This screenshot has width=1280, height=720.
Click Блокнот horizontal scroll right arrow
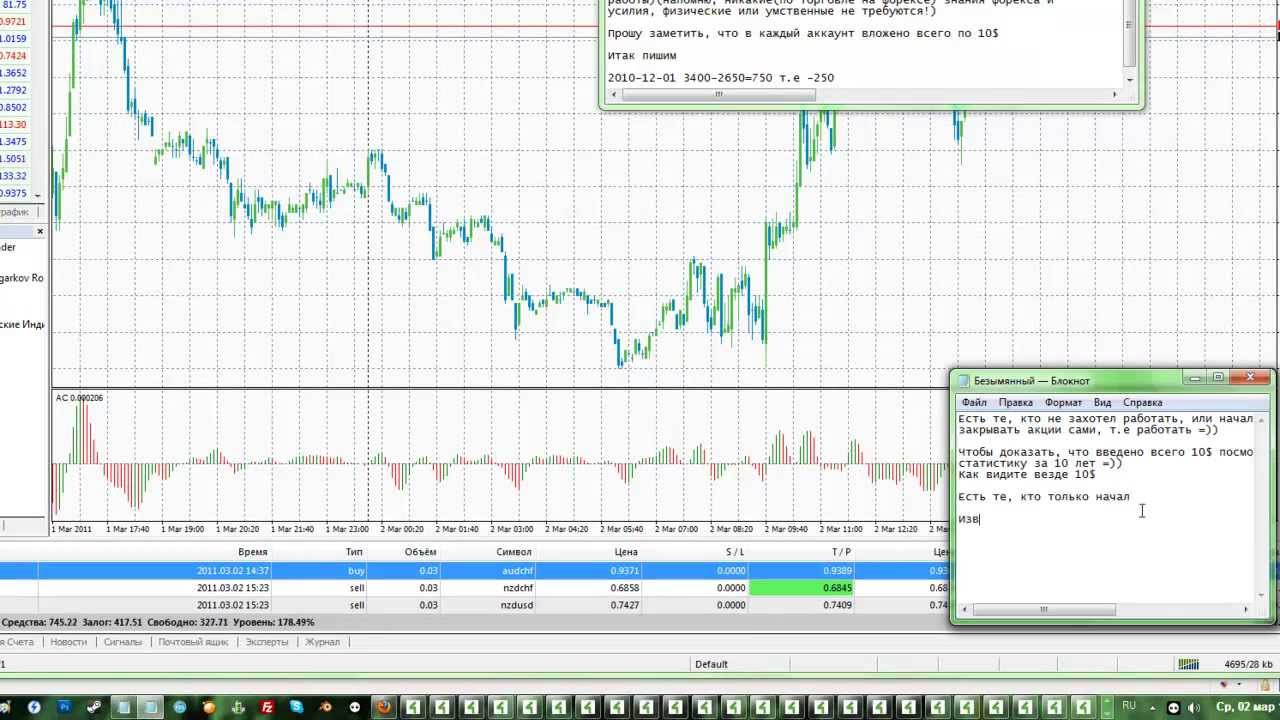click(1246, 609)
